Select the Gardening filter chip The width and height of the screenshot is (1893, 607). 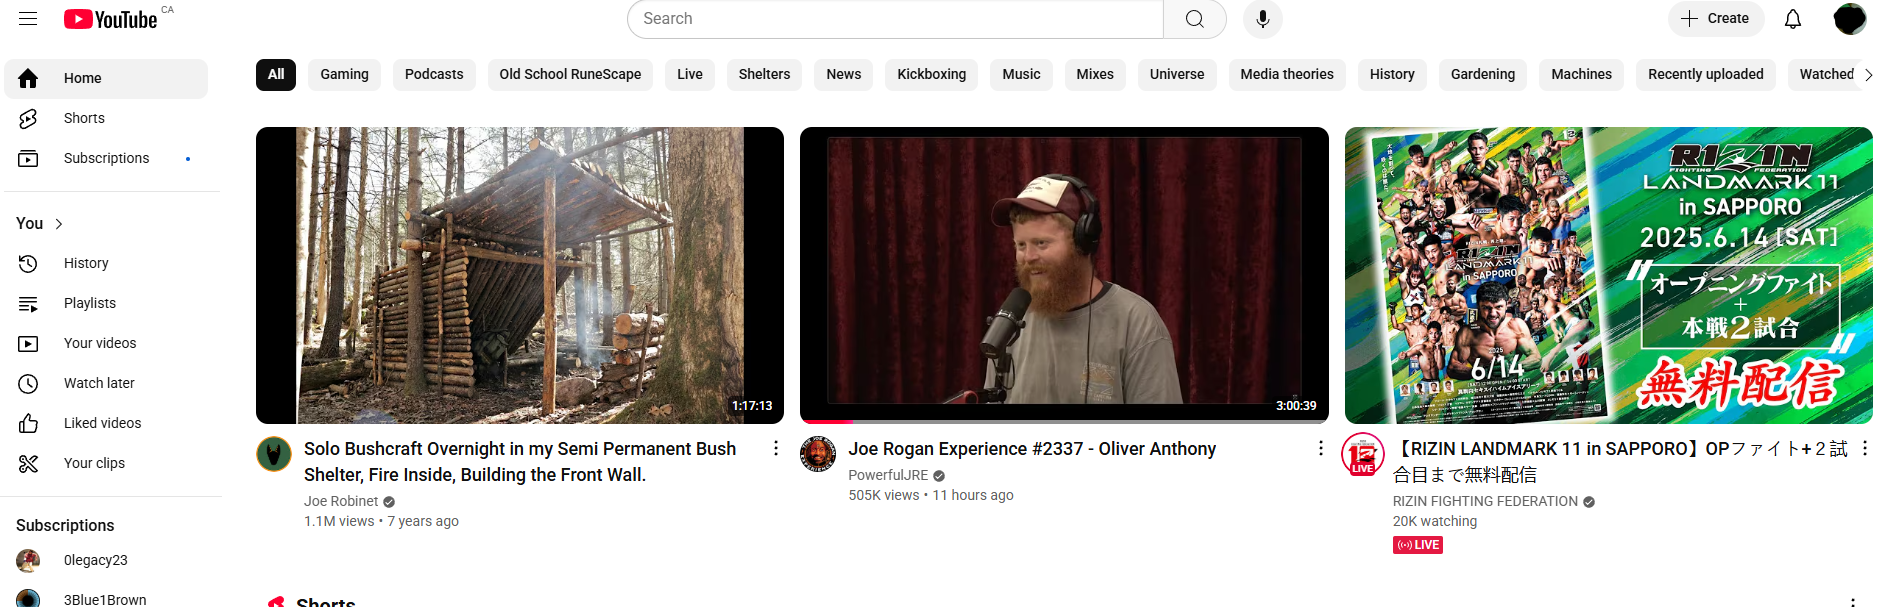click(1483, 75)
